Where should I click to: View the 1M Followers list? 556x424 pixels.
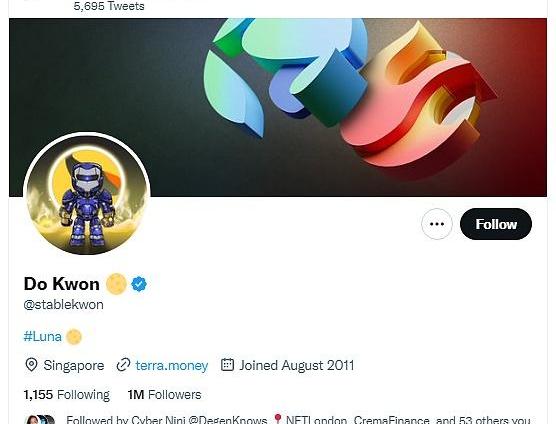(x=165, y=395)
